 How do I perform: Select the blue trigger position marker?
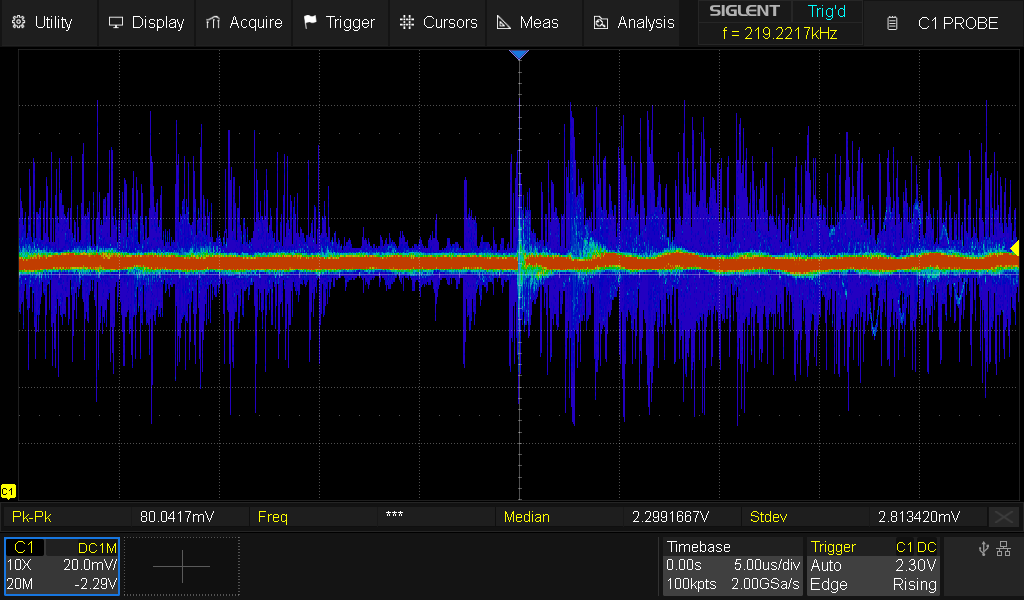coord(518,55)
